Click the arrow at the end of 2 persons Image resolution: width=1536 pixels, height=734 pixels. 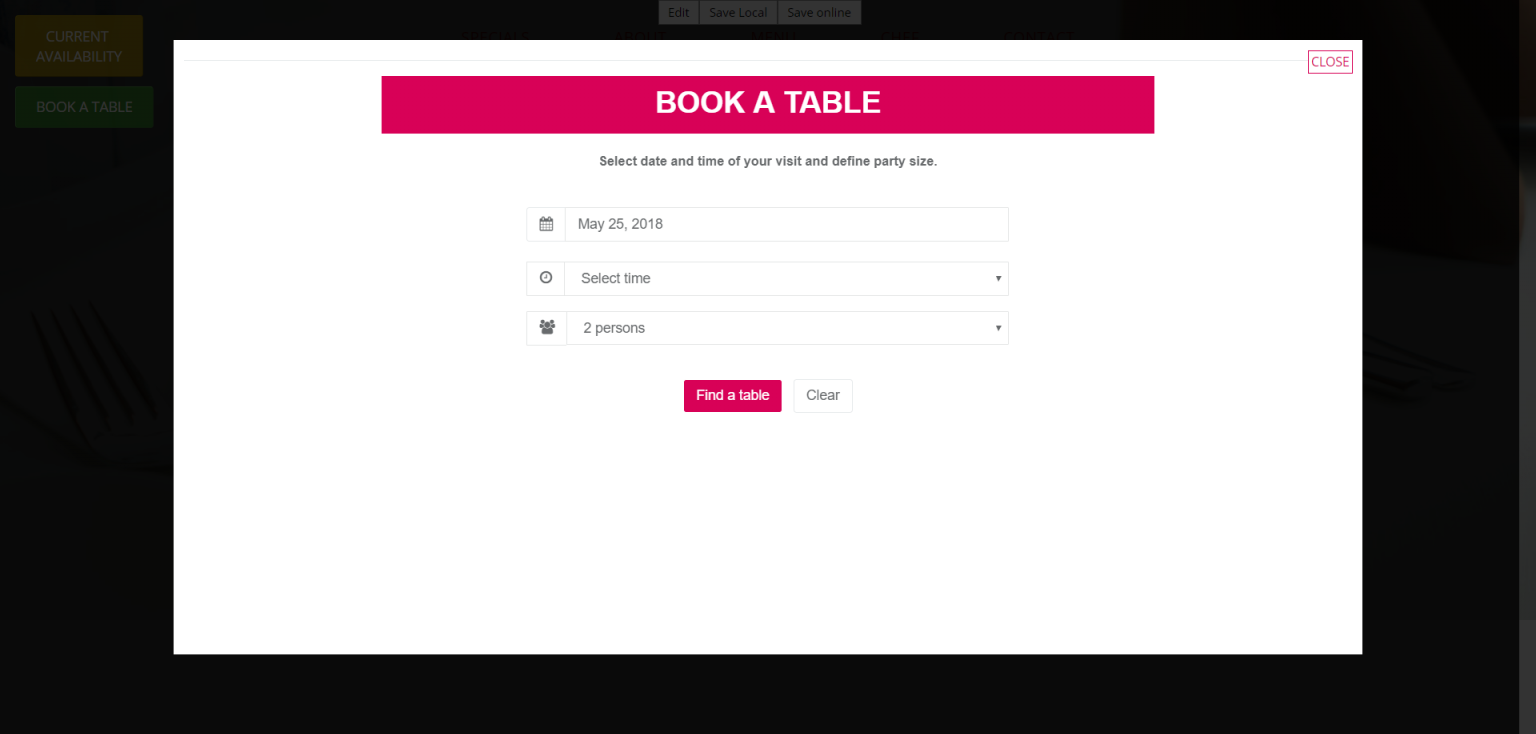pos(998,328)
